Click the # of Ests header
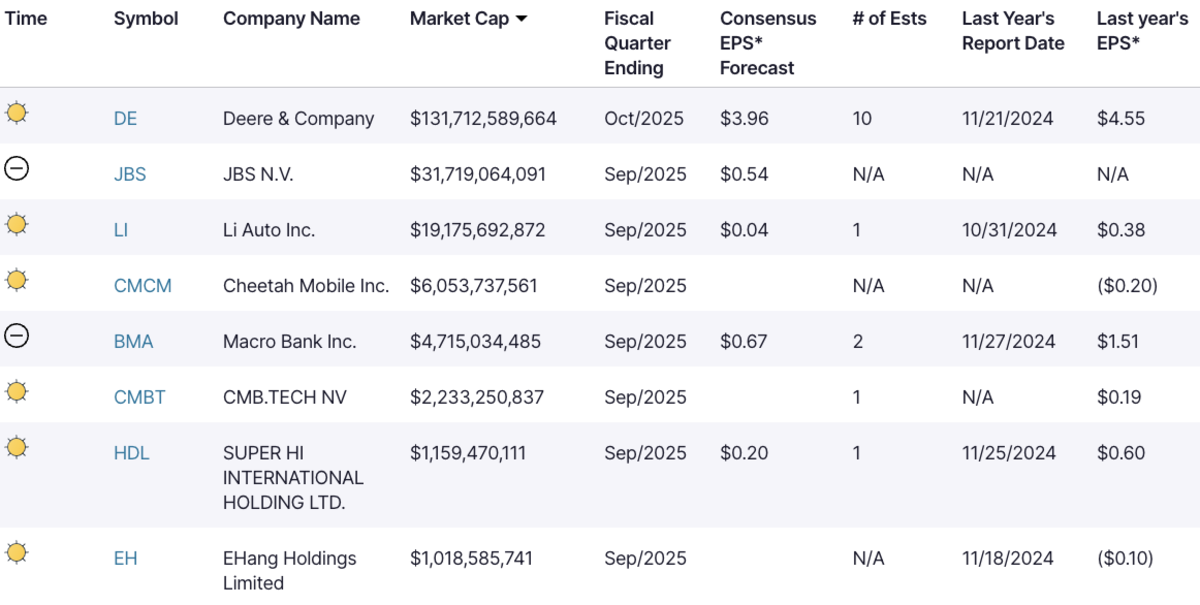1200x605 pixels. pyautogui.click(x=889, y=19)
